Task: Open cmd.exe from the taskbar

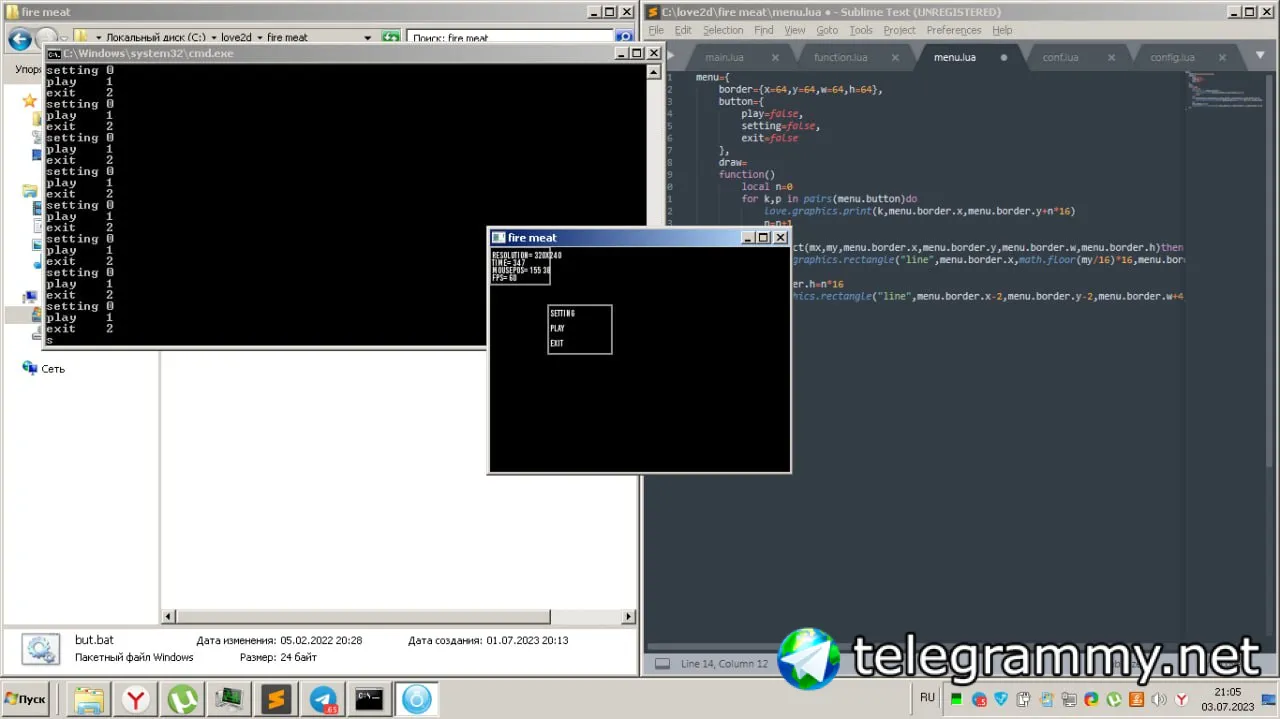Action: click(x=369, y=699)
